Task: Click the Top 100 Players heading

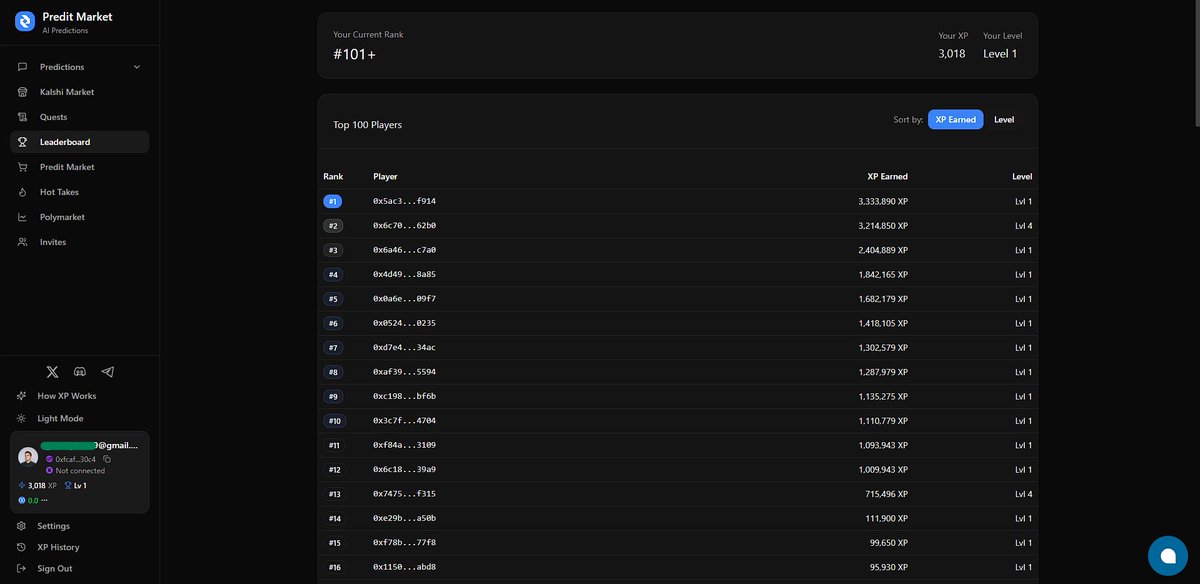Action: [368, 125]
